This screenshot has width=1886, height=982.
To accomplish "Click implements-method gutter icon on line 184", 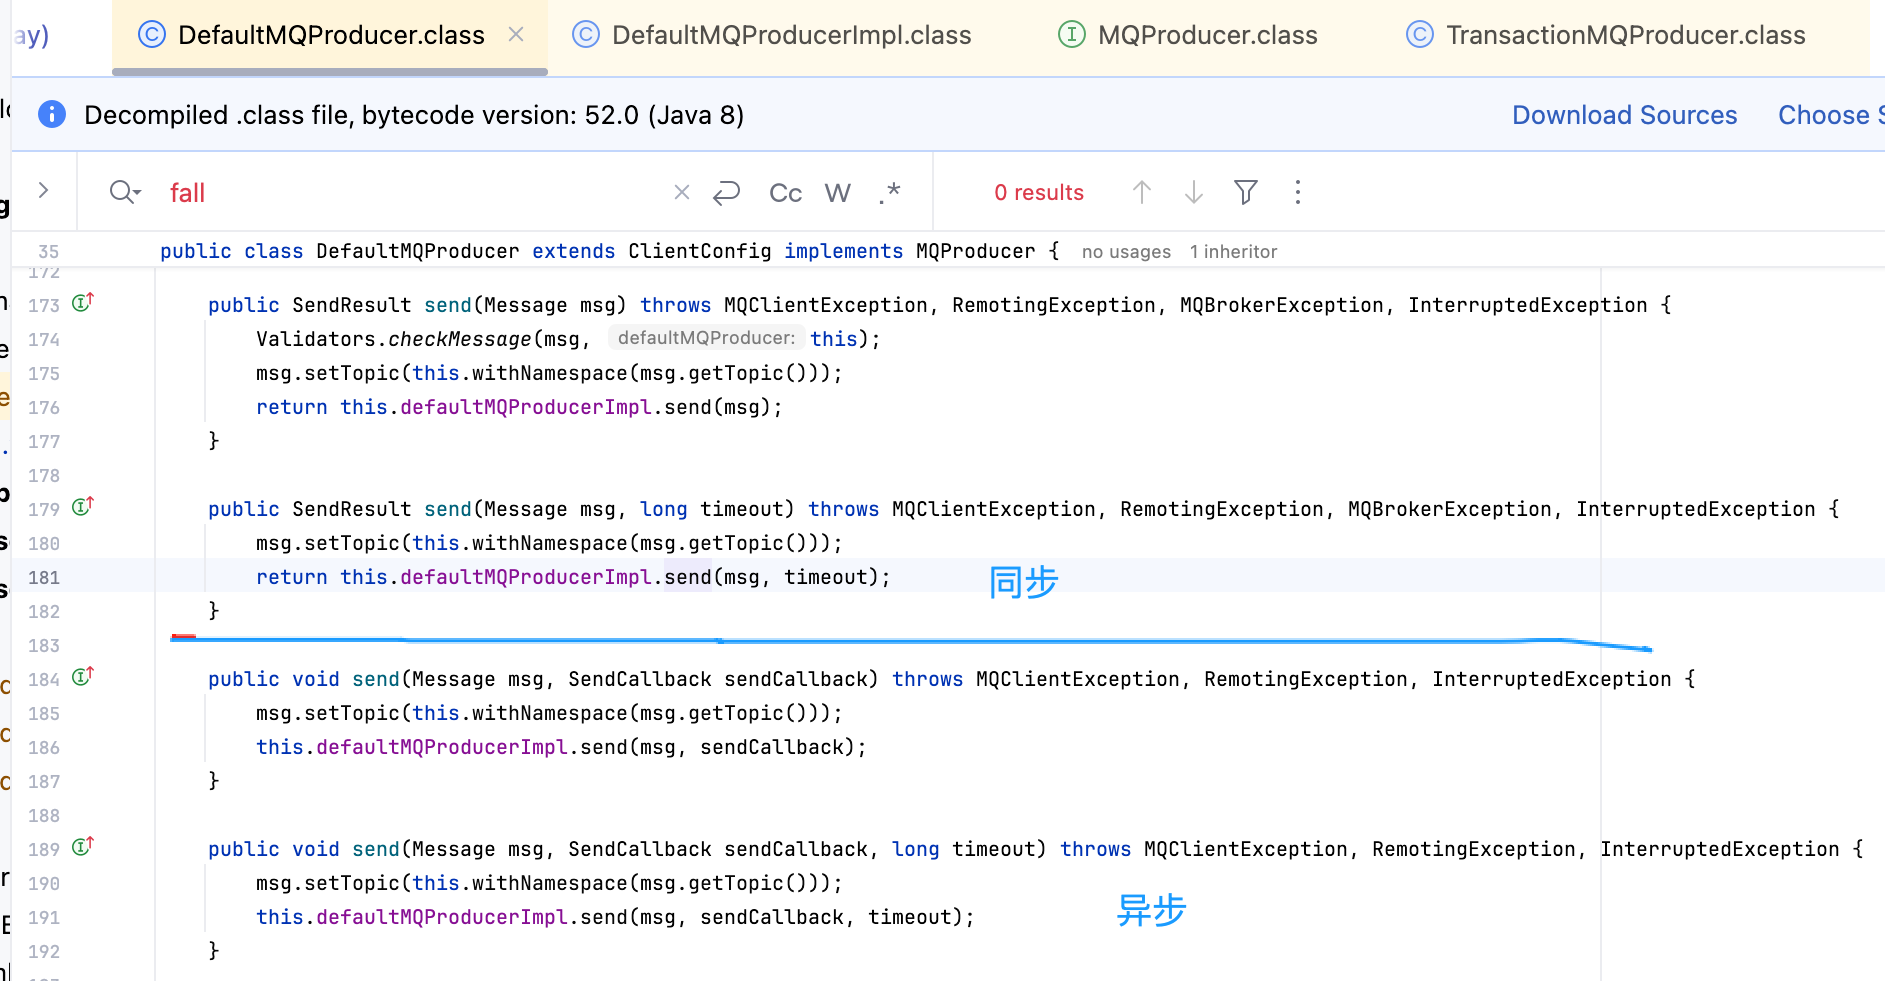I will pyautogui.click(x=82, y=676).
